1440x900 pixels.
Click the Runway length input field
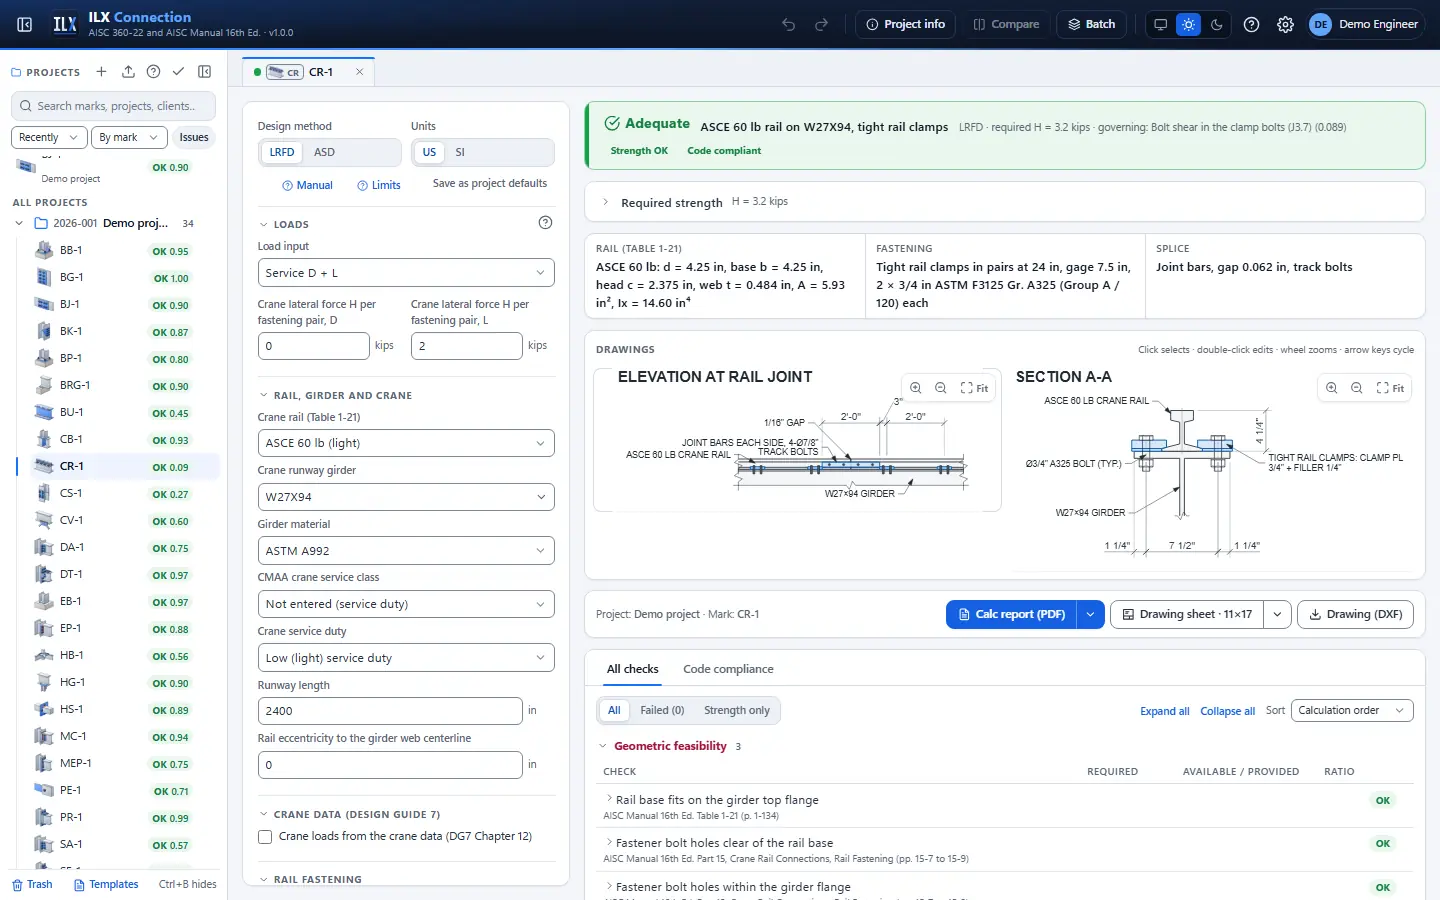(390, 711)
